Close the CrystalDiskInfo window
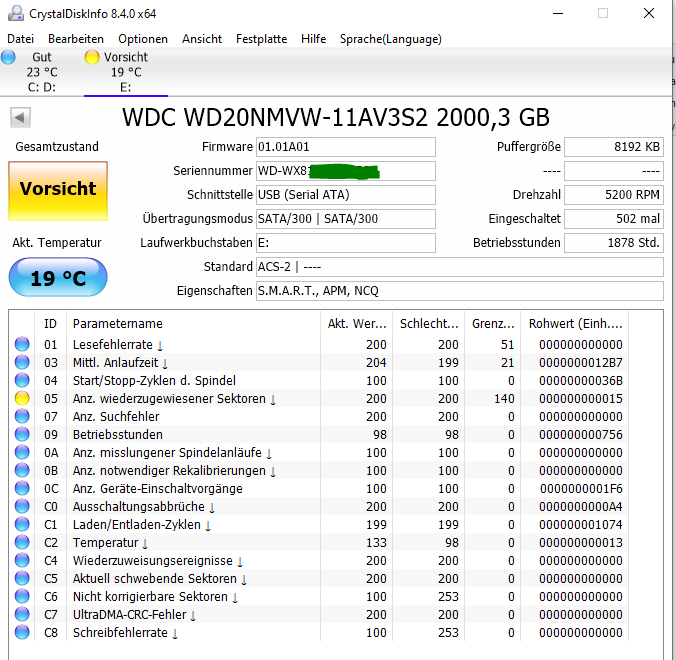This screenshot has width=676, height=660. click(x=648, y=13)
